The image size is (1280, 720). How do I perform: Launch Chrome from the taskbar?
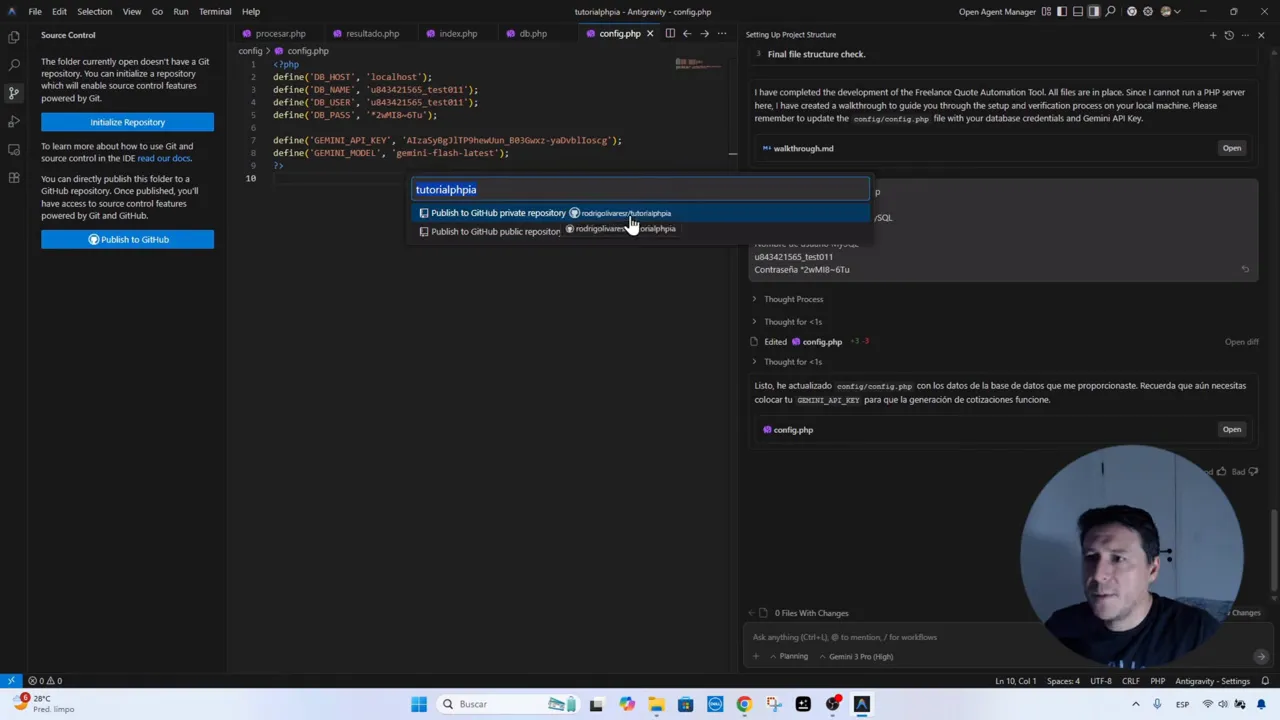744,704
